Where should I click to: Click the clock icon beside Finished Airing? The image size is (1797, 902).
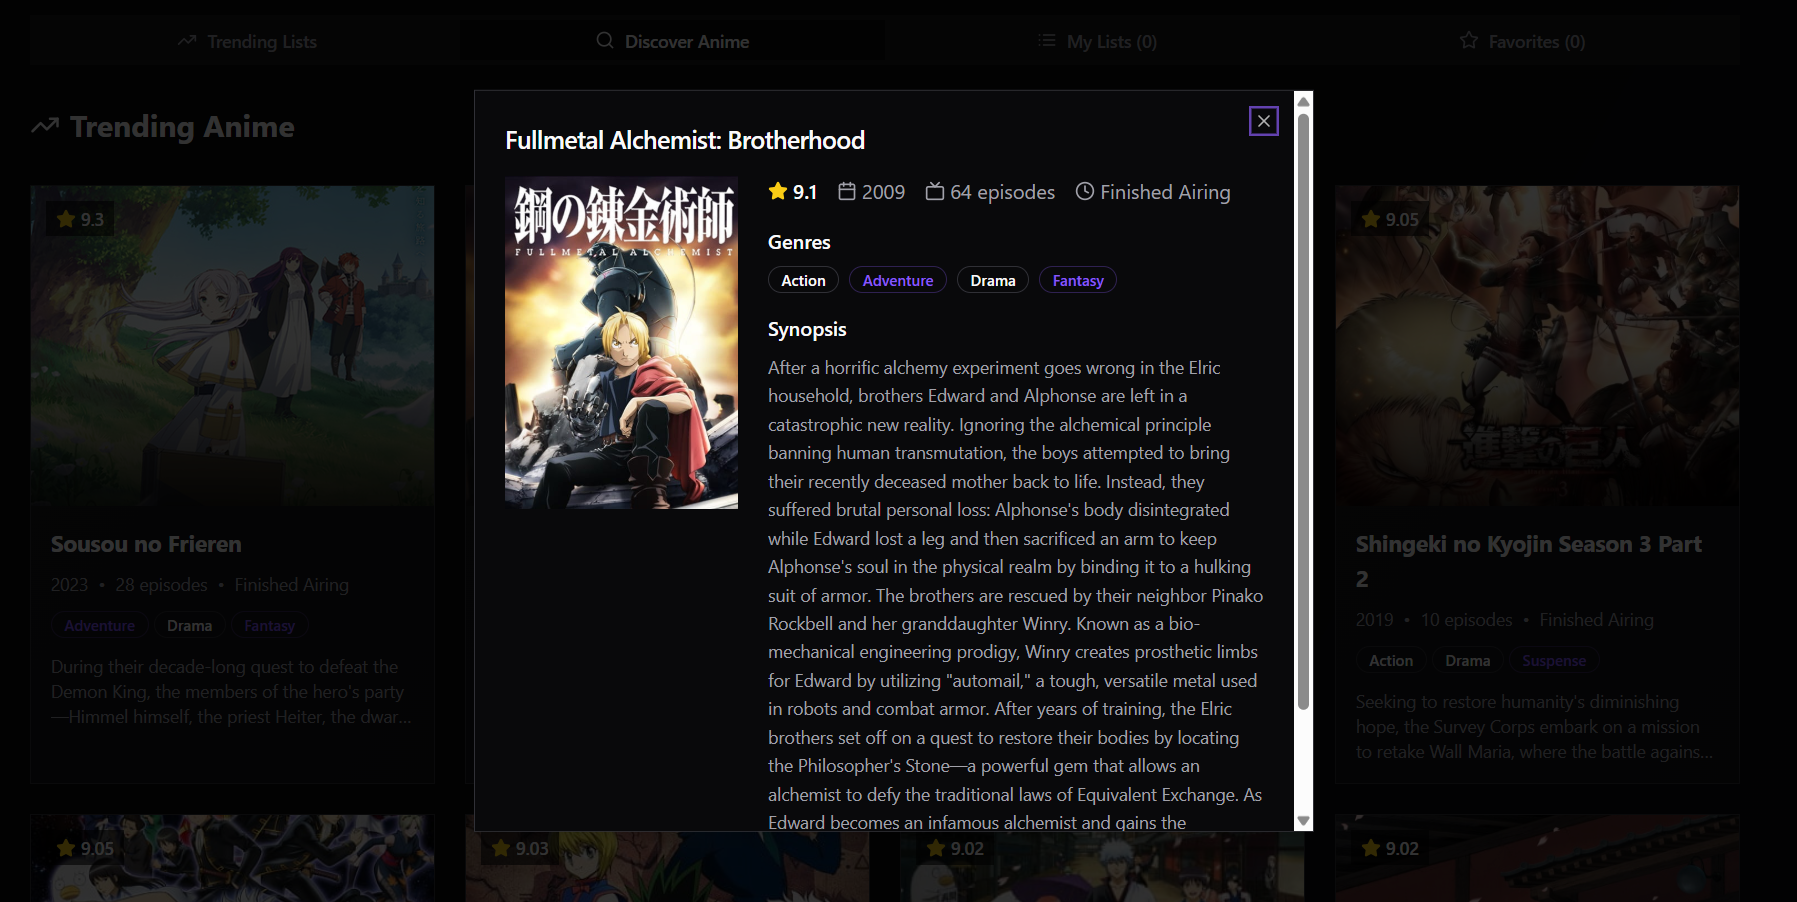coord(1085,191)
